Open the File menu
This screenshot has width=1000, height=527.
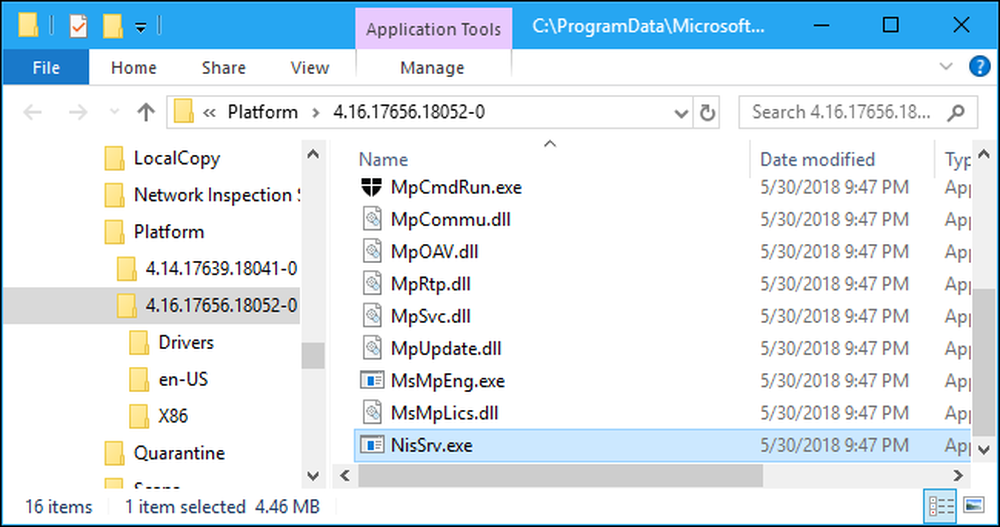click(46, 67)
